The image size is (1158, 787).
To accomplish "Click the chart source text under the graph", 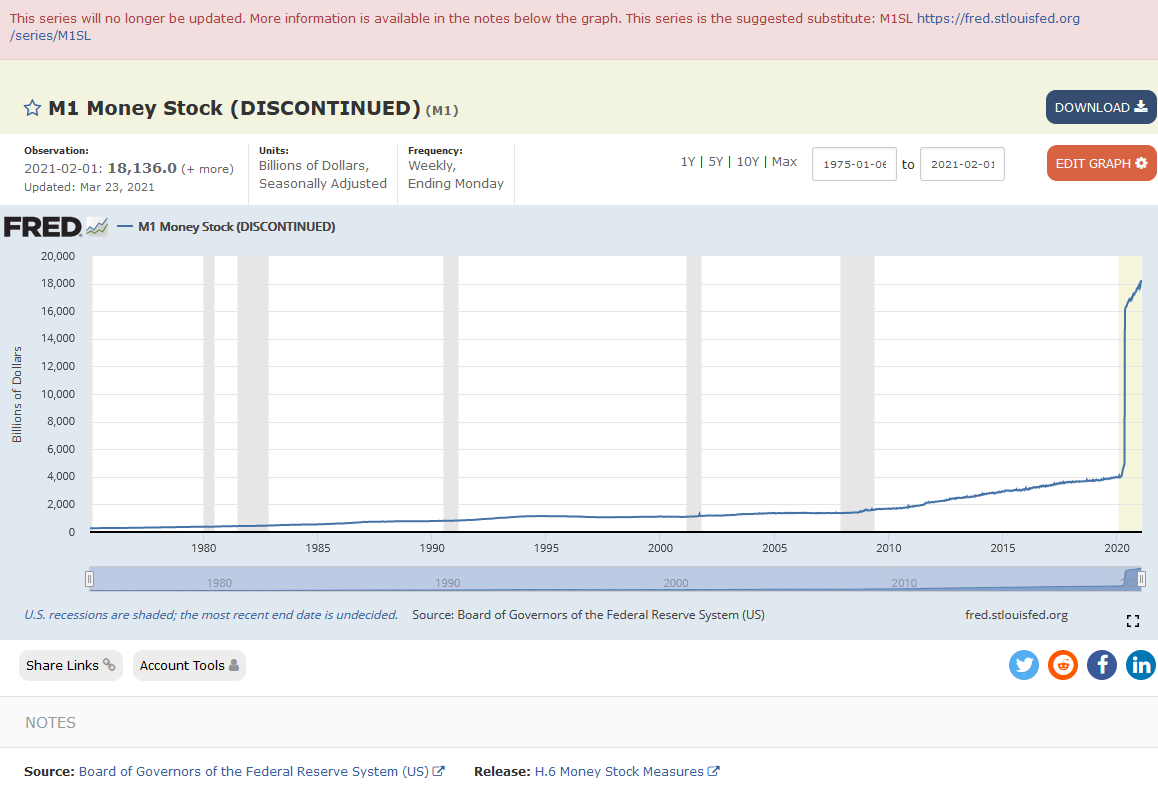I will [x=589, y=615].
